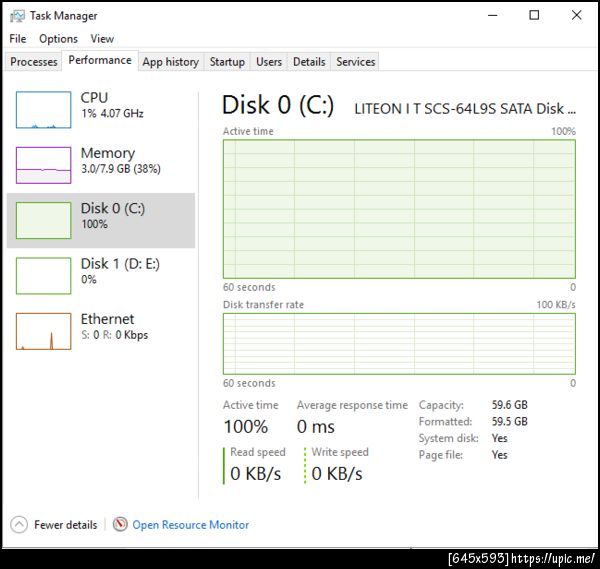This screenshot has height=569, width=600.
Task: Open the View menu
Action: click(x=102, y=39)
